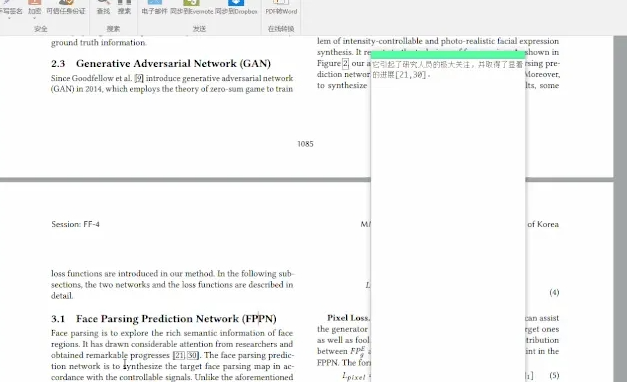The image size is (627, 382).
Task: Click citation [30] in section 3.1
Action: (x=192, y=355)
